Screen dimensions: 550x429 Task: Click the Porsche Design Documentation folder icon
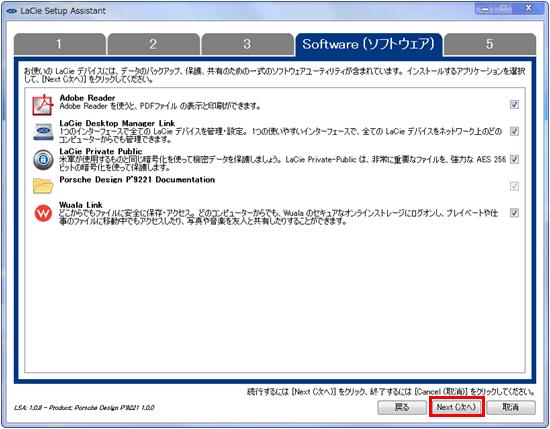pyautogui.click(x=43, y=186)
